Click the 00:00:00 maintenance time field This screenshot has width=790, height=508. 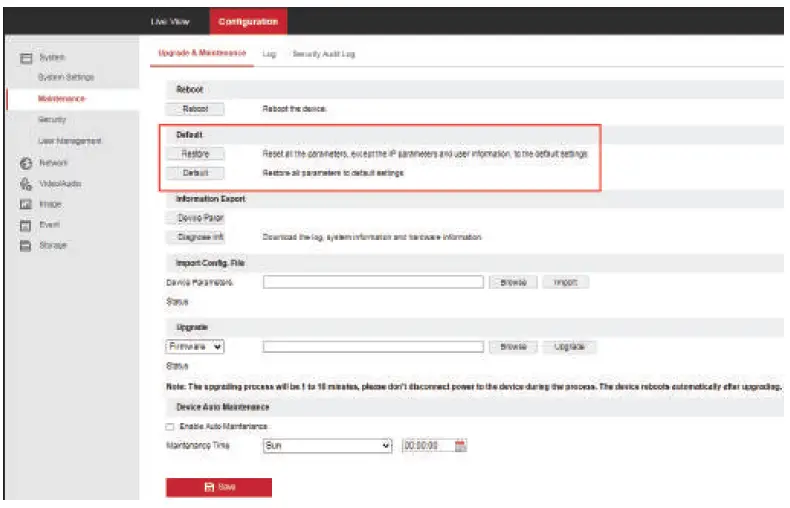coord(428,446)
